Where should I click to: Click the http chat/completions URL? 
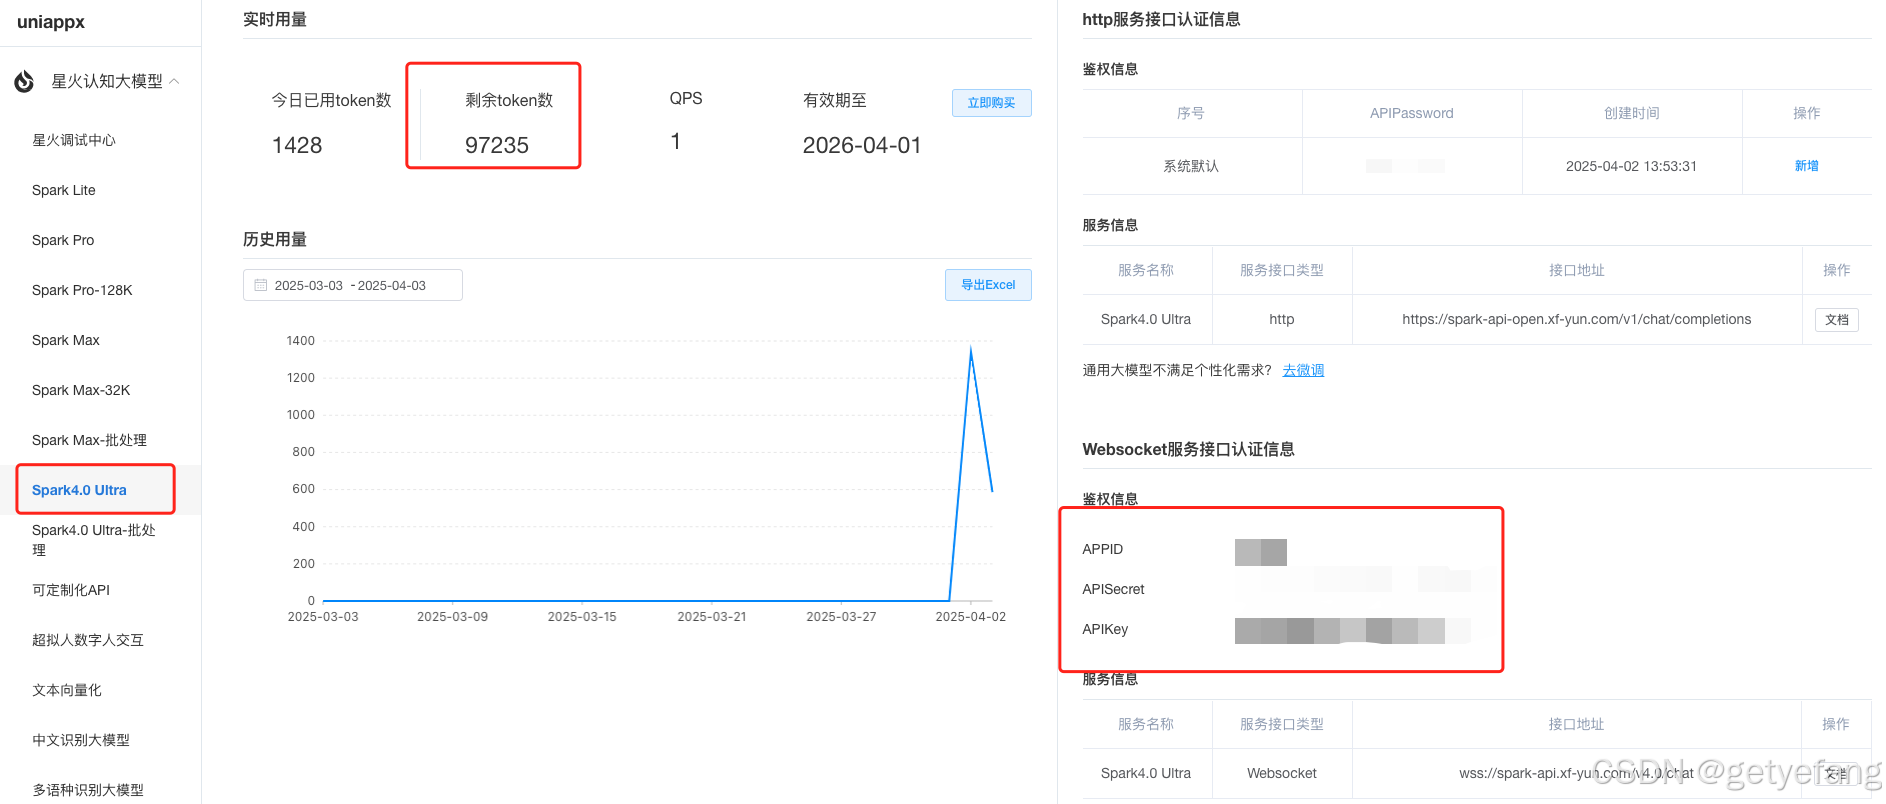coord(1576,319)
